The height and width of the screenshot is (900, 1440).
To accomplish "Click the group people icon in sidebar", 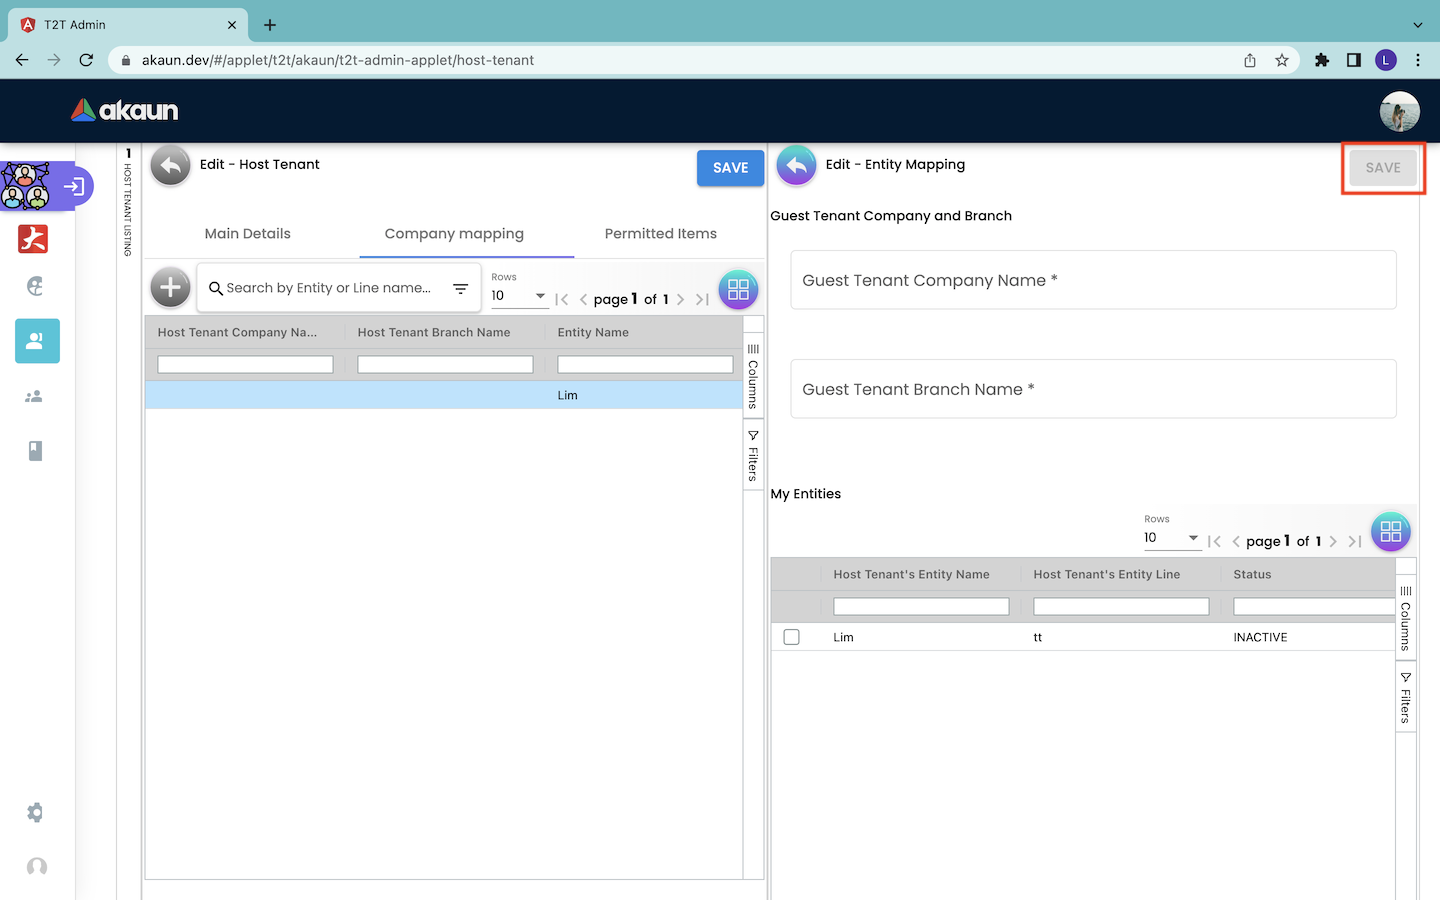I will click(34, 397).
